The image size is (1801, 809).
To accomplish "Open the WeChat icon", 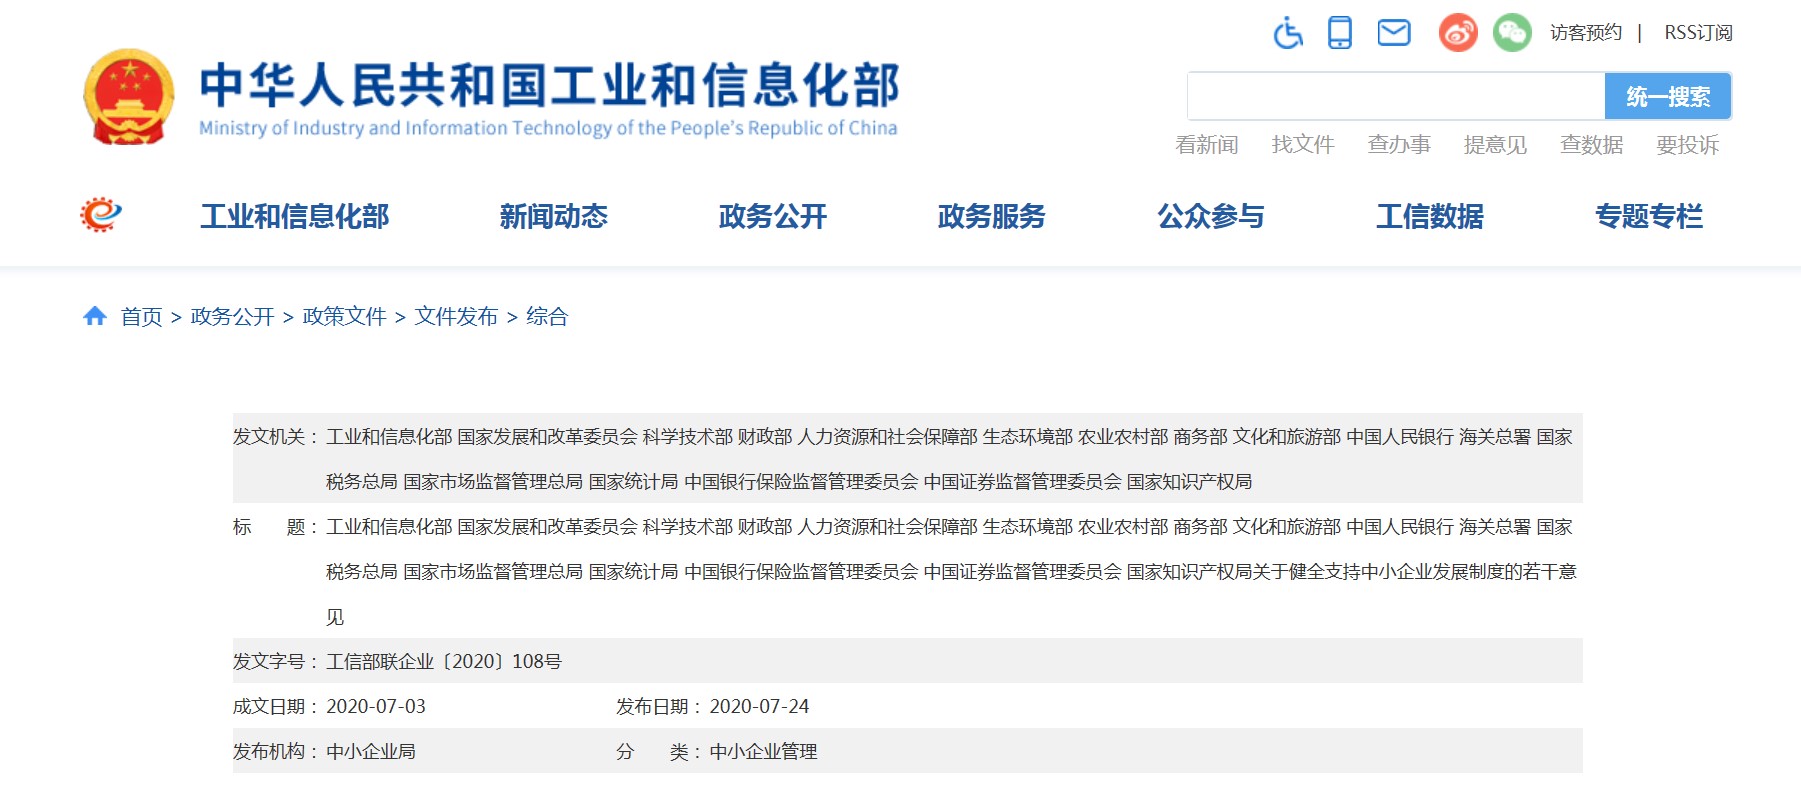I will [x=1512, y=33].
